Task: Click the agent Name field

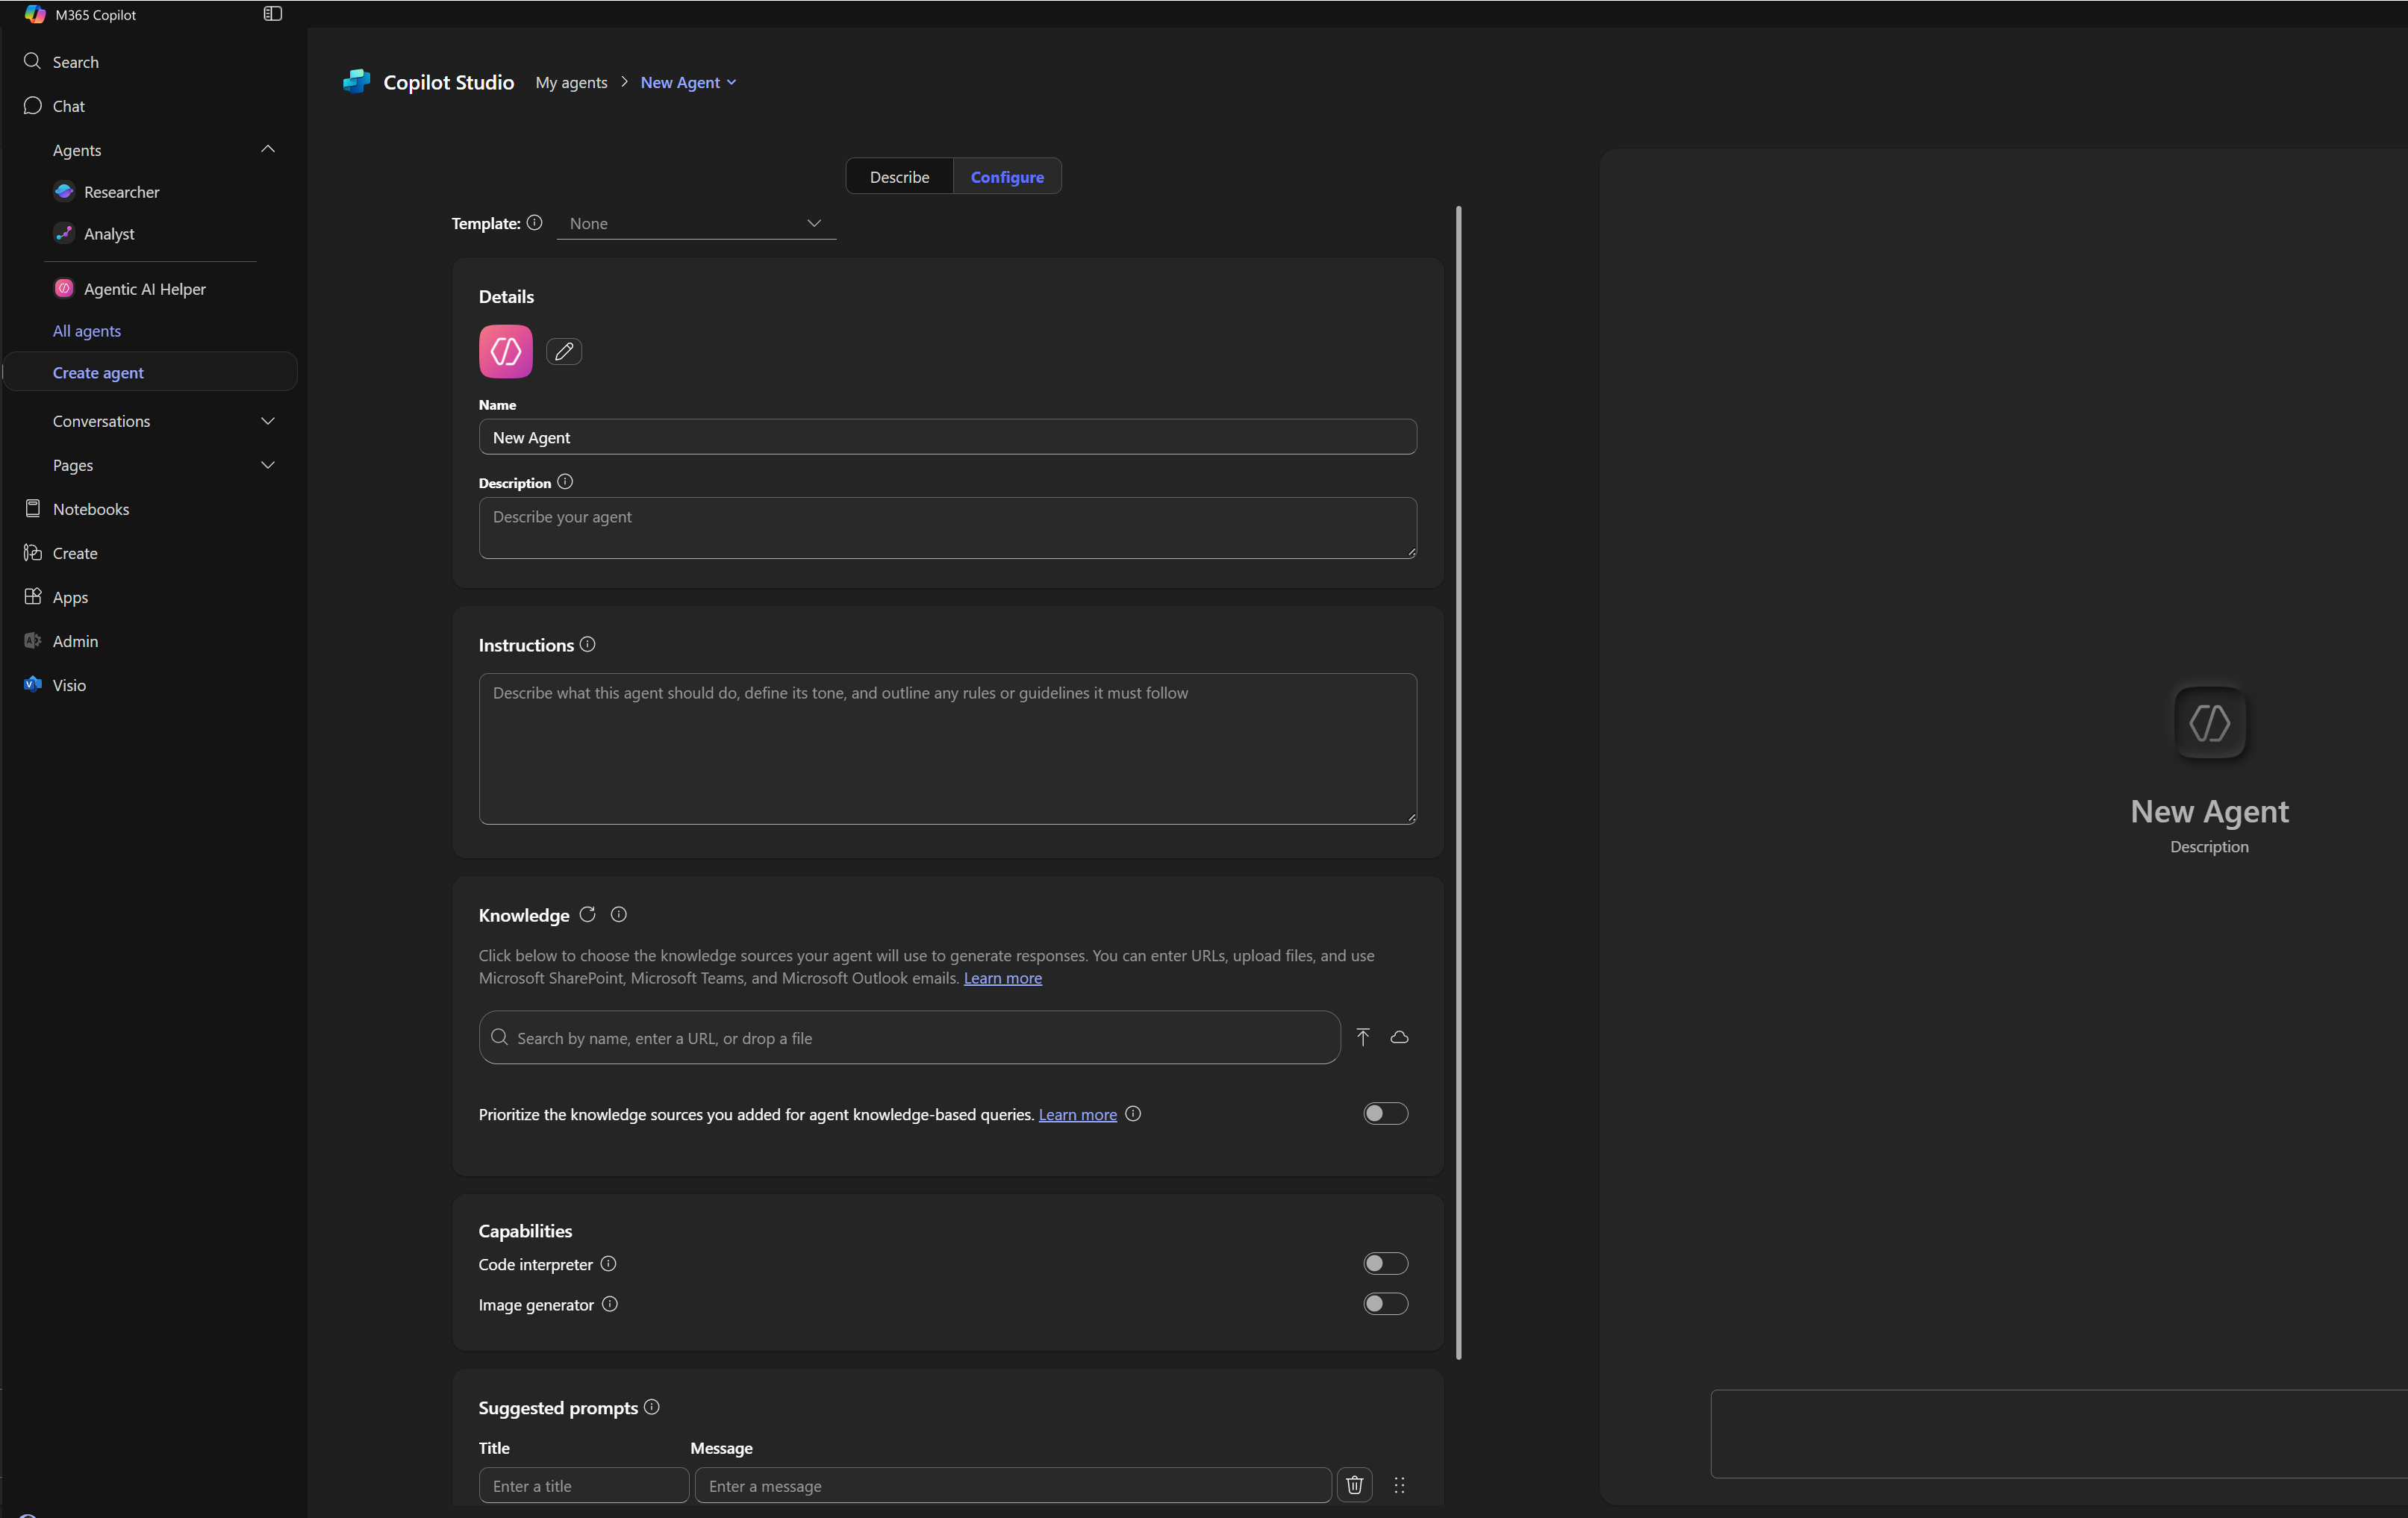Action: 948,437
